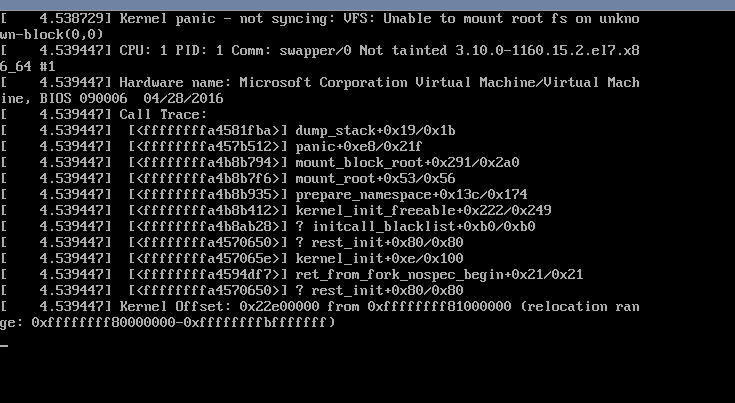Click the 'ret_from_fork_nospec_begin+0x21/0x21' entry
Screen dimensions: 735x403
pos(439,274)
